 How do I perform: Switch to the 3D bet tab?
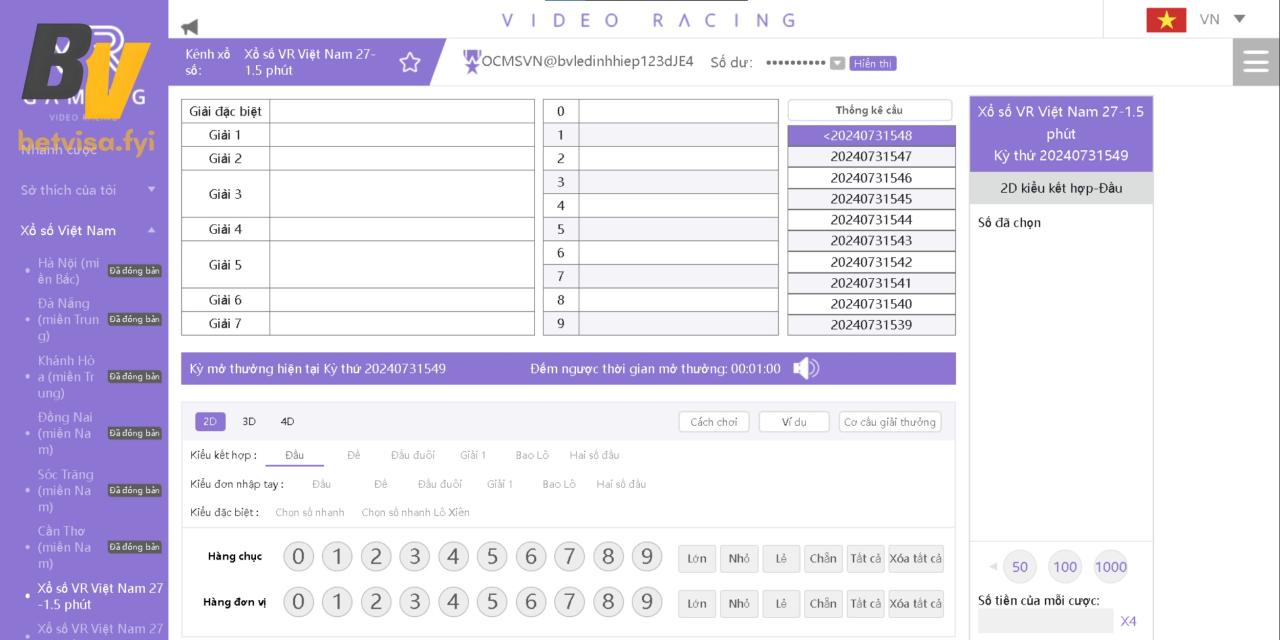[x=249, y=422]
